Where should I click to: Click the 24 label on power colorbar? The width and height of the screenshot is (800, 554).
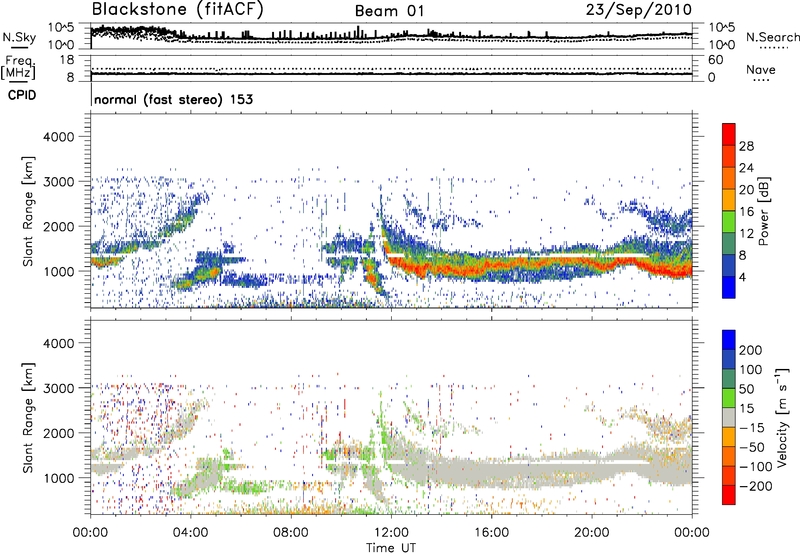[x=746, y=168]
